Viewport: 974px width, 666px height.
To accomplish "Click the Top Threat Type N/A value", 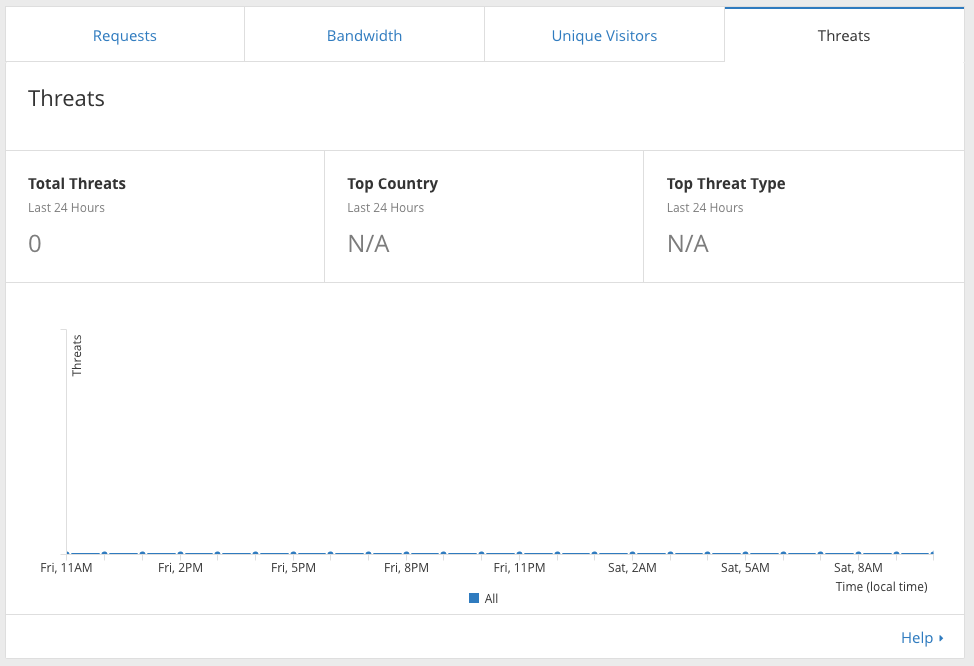I will click(x=688, y=244).
